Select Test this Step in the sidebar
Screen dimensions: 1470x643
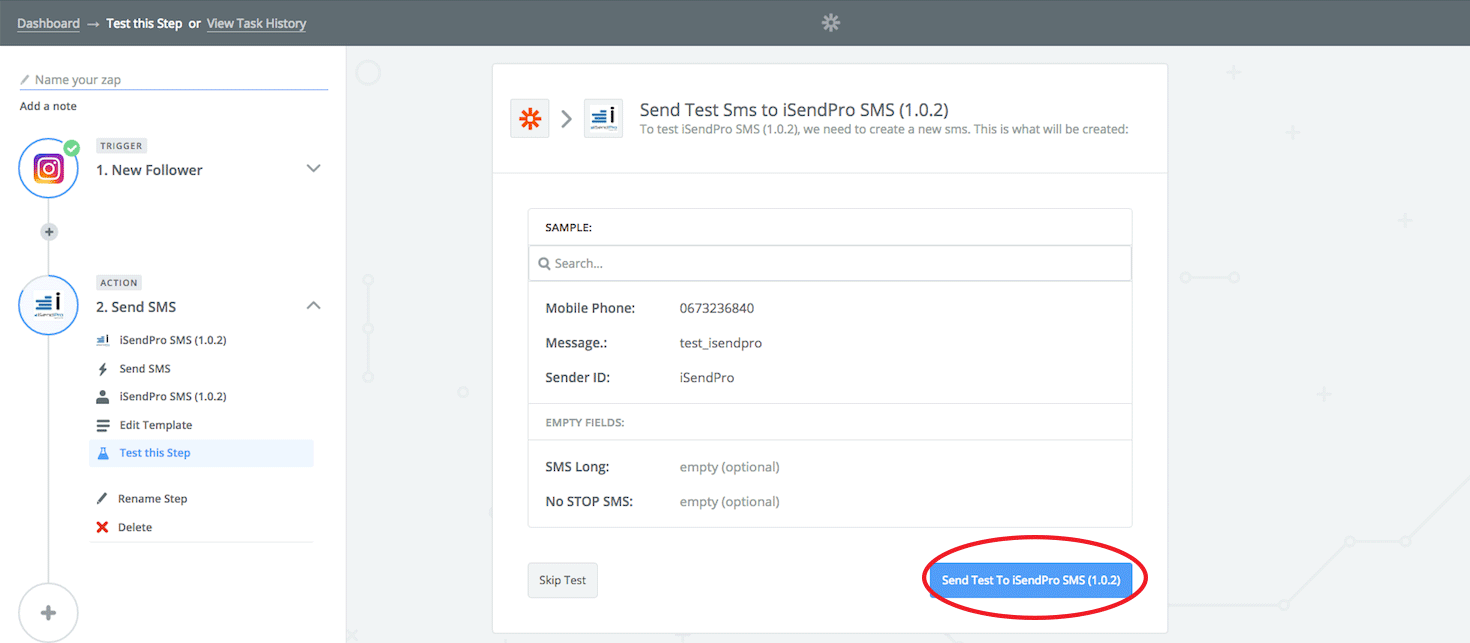(x=201, y=453)
